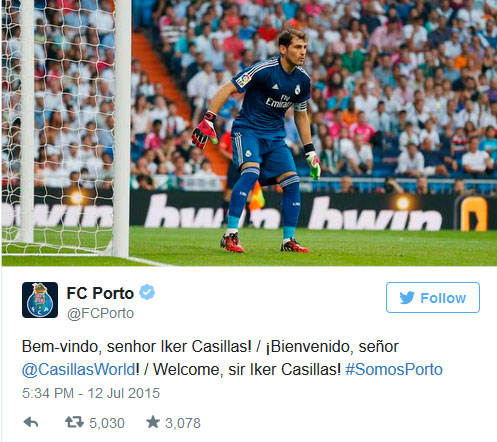The image size is (497, 442).
Task: Follow the FC Porto account
Action: click(433, 298)
